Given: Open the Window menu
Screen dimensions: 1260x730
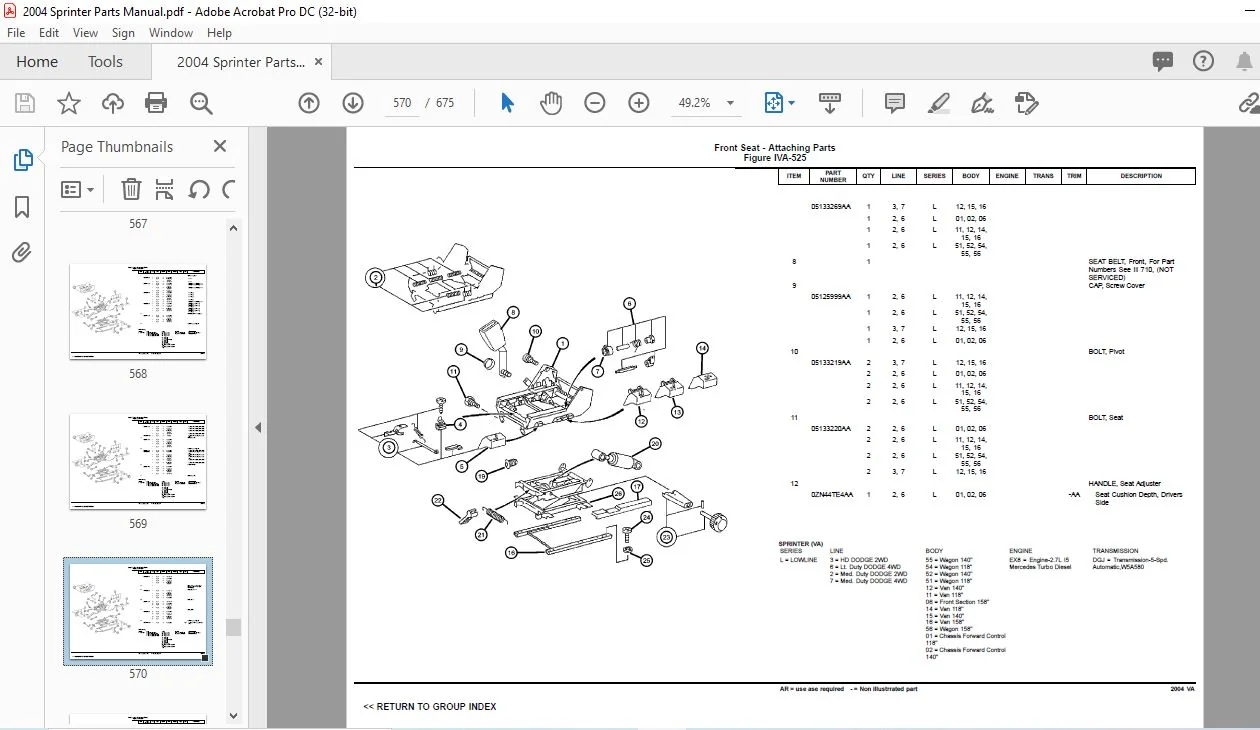Looking at the screenshot, I should click(171, 33).
